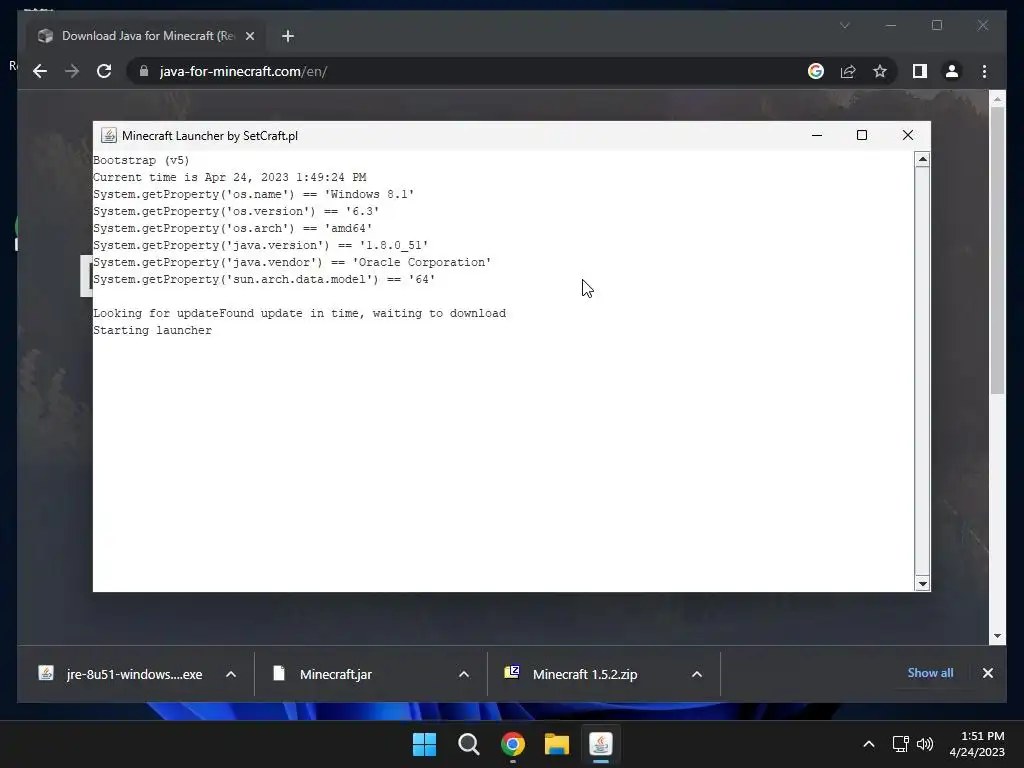The image size is (1024, 768).
Task: Click the browser page scrollbar thumb
Action: (997, 250)
